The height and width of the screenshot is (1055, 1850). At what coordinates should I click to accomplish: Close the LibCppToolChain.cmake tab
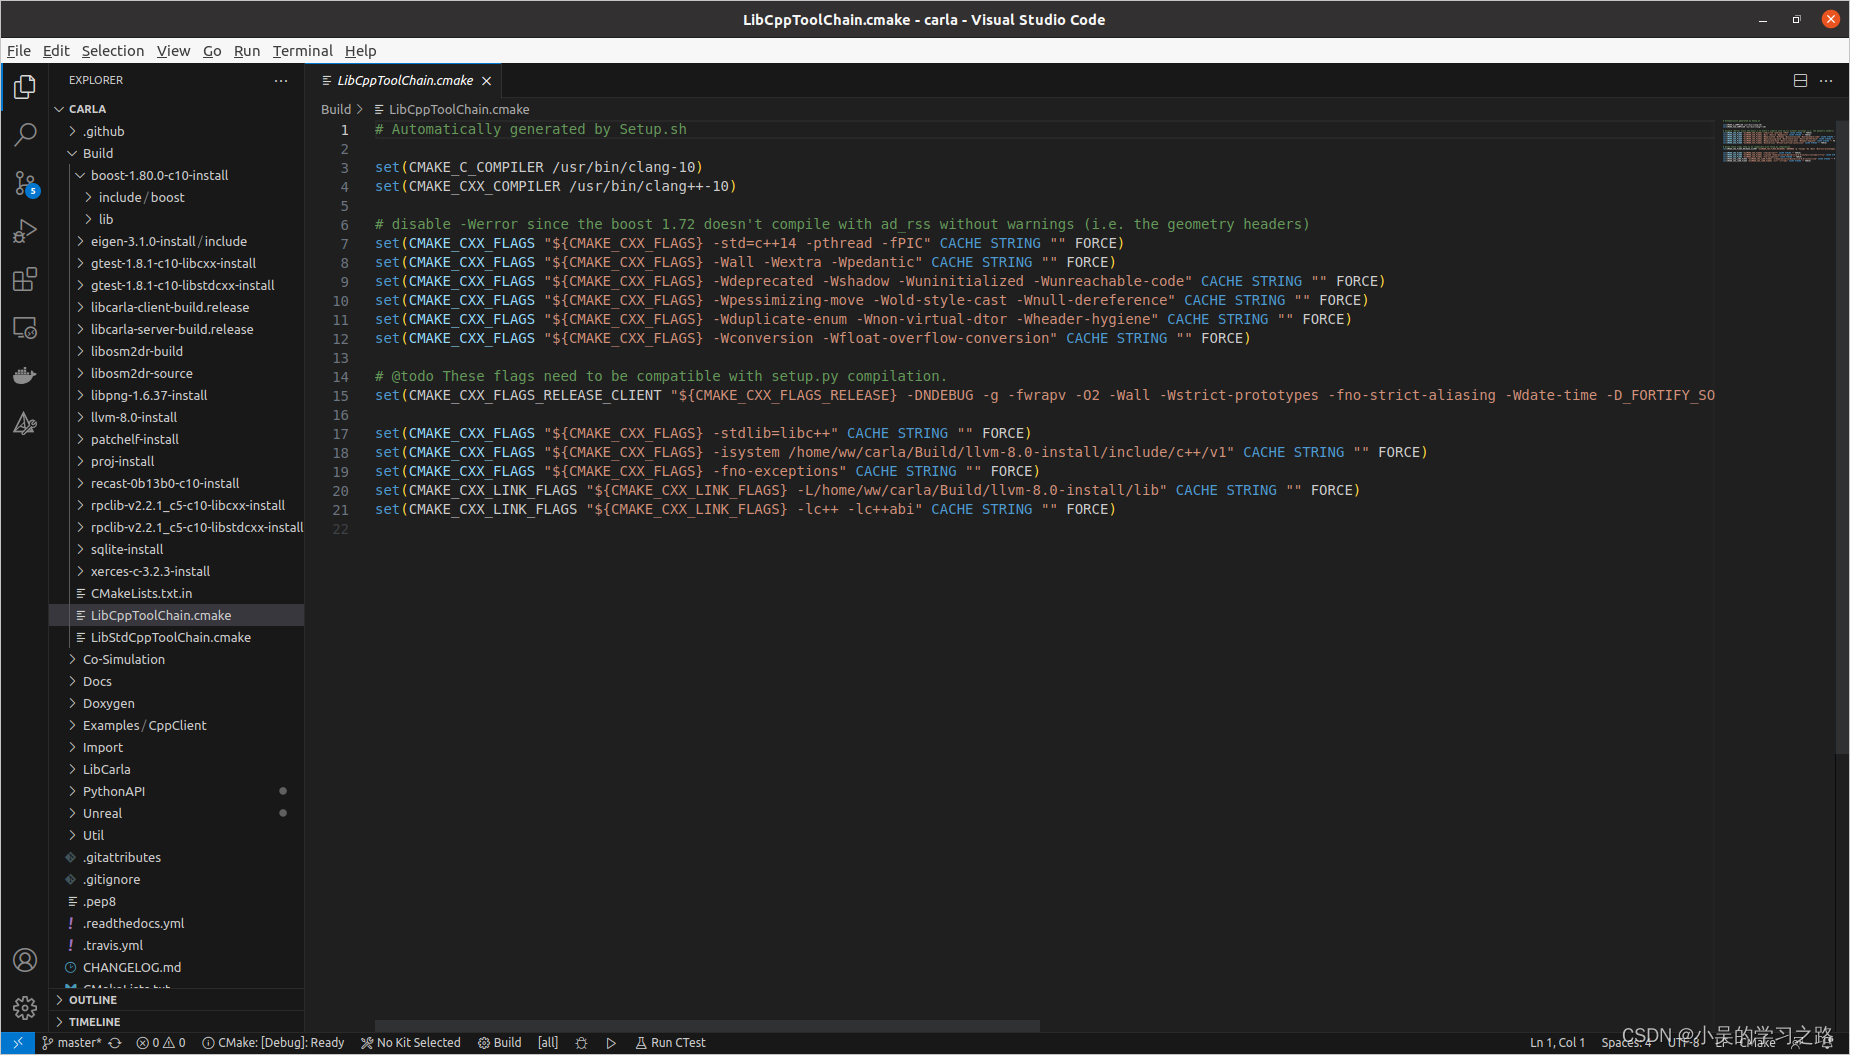(x=487, y=81)
